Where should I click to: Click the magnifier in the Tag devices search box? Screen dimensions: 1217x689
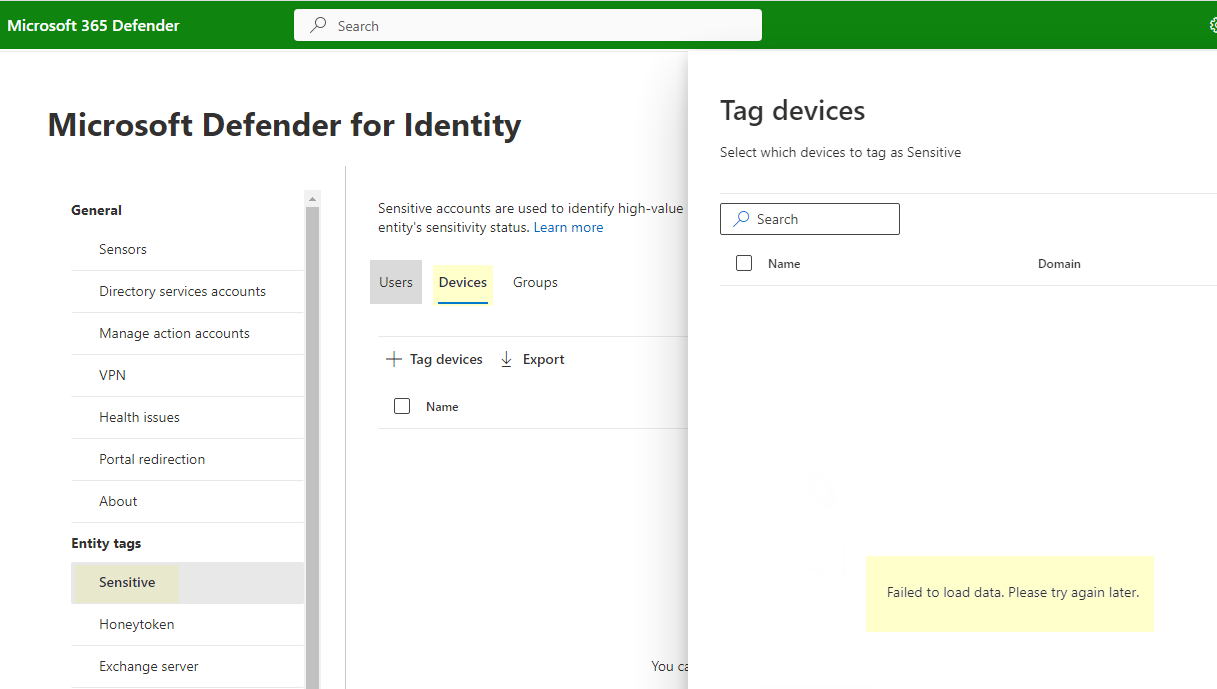click(739, 218)
